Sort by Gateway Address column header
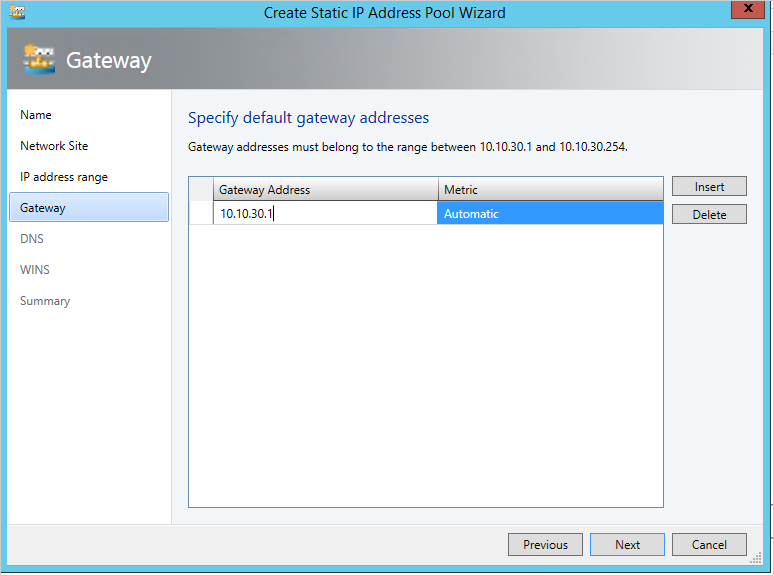The image size is (774, 576). tap(326, 190)
